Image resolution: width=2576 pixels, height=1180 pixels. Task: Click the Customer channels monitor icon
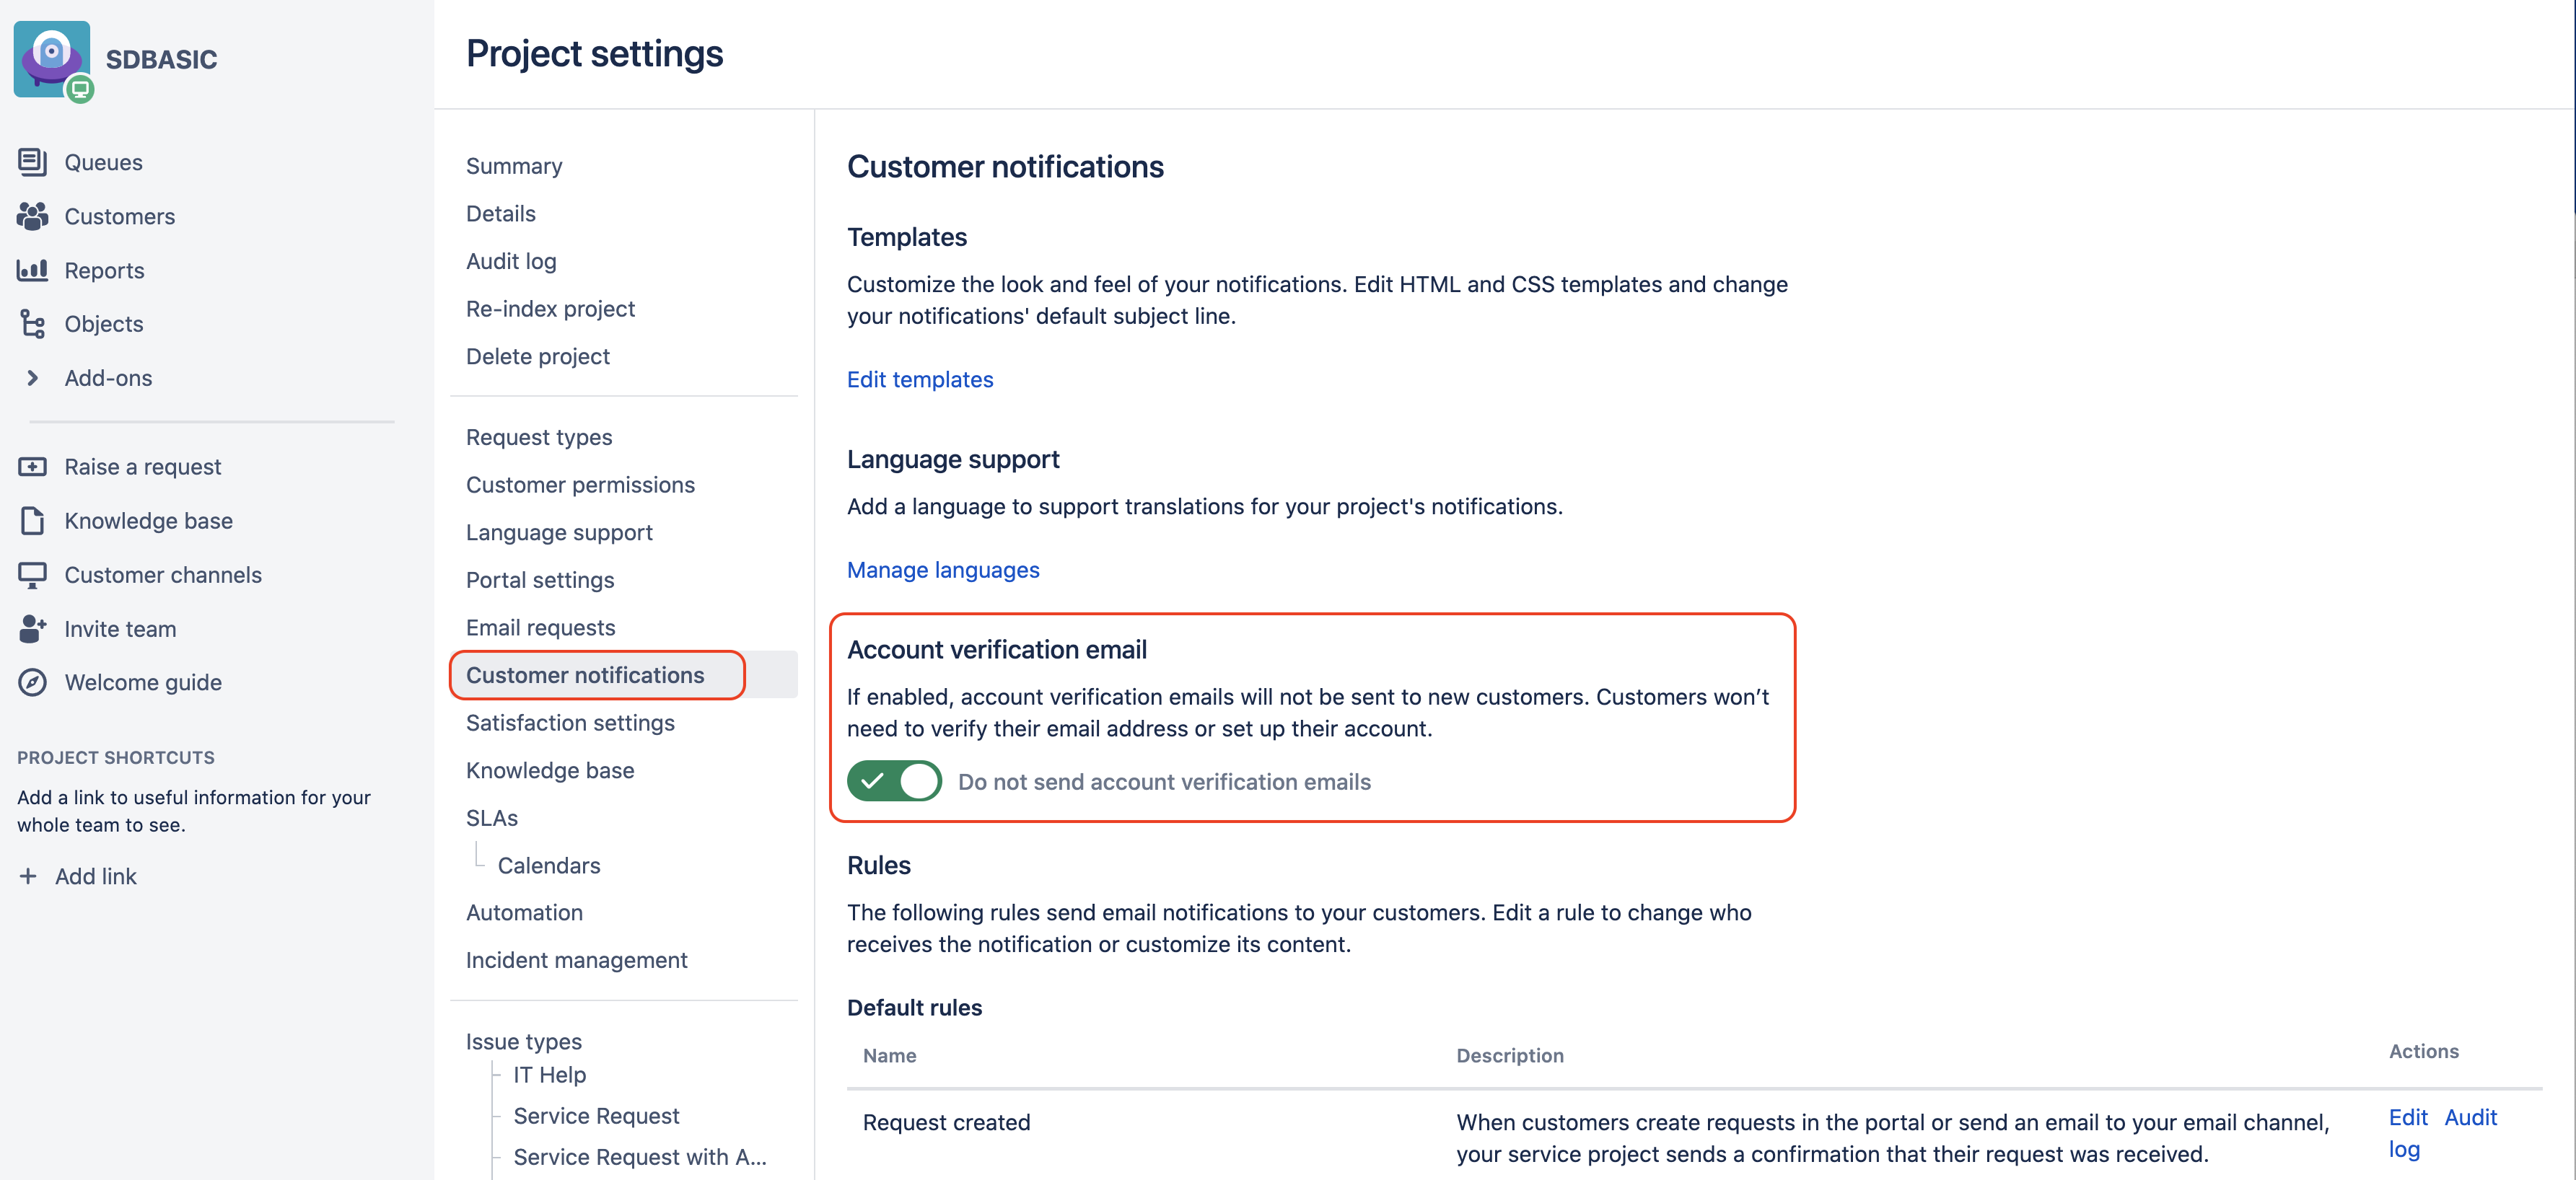tap(32, 575)
